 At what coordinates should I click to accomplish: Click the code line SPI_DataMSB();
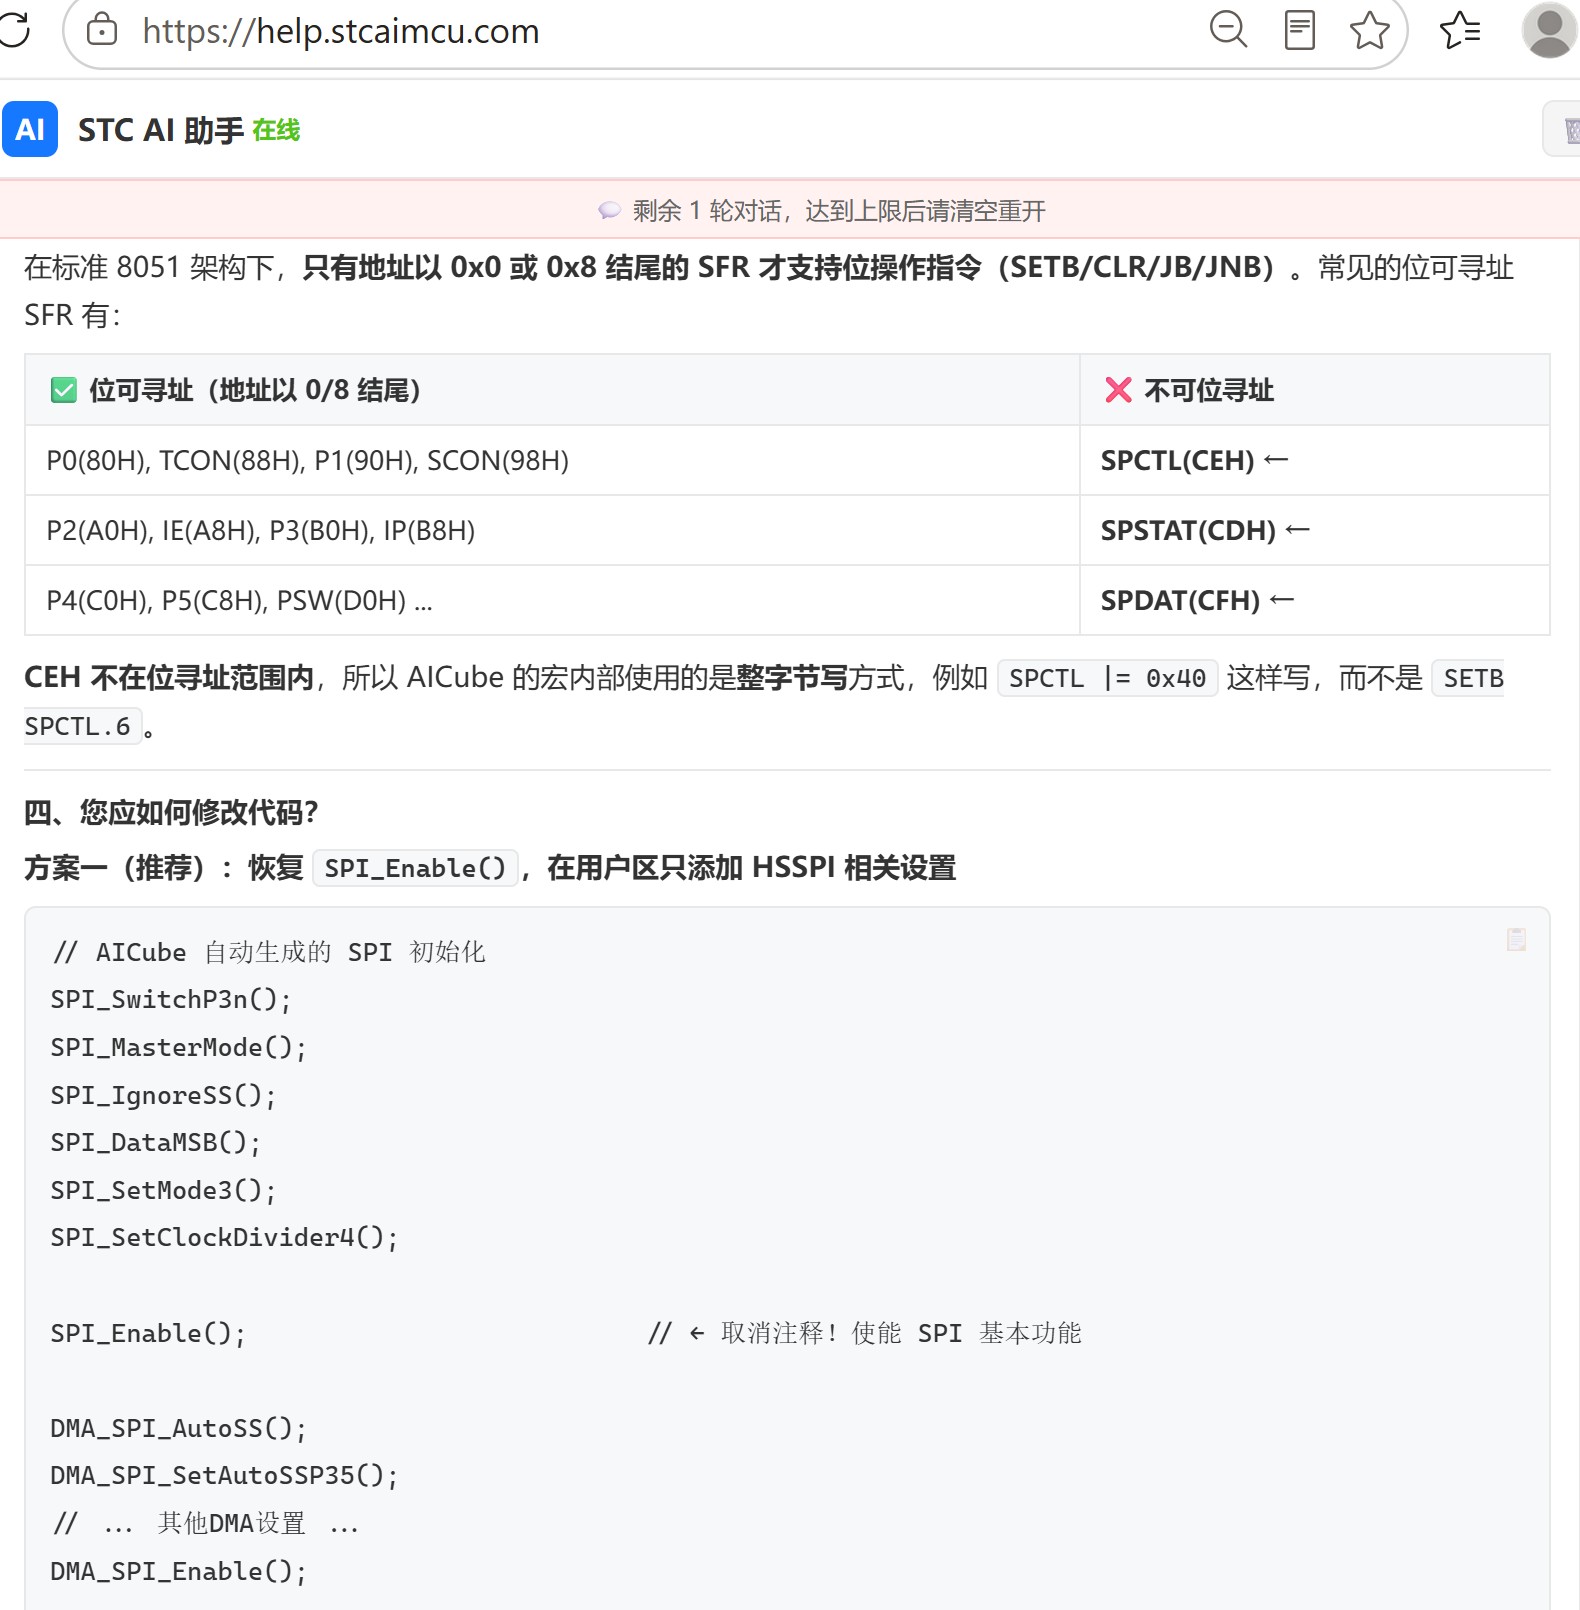[x=155, y=1142]
